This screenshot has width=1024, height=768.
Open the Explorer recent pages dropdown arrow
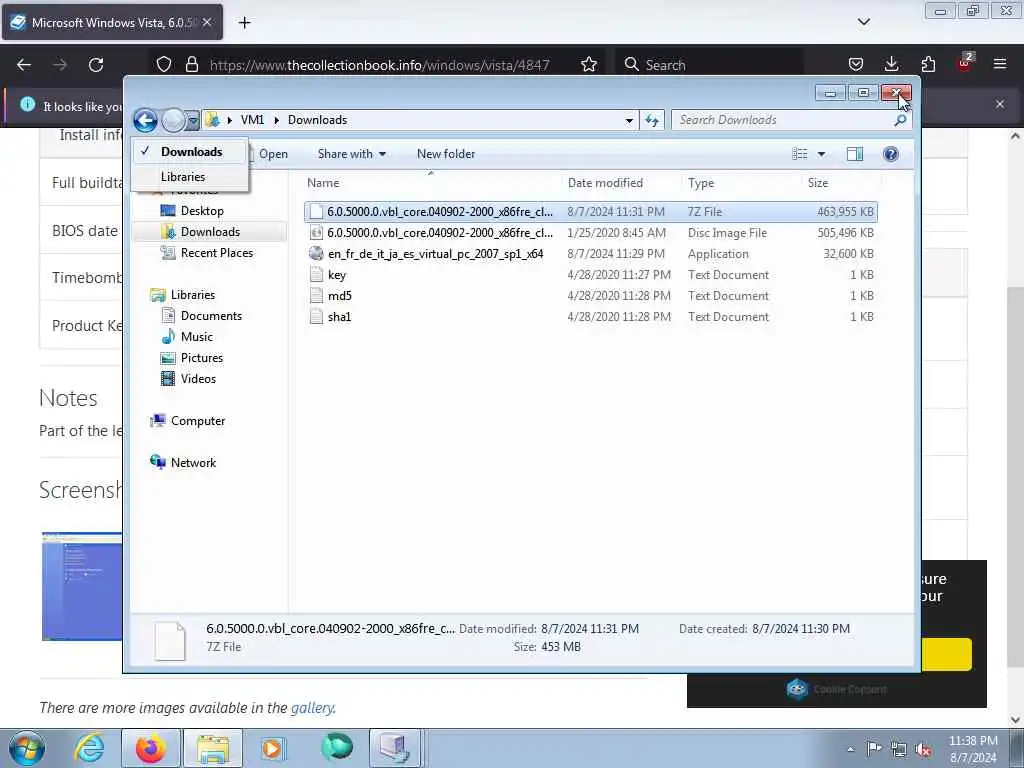point(193,121)
